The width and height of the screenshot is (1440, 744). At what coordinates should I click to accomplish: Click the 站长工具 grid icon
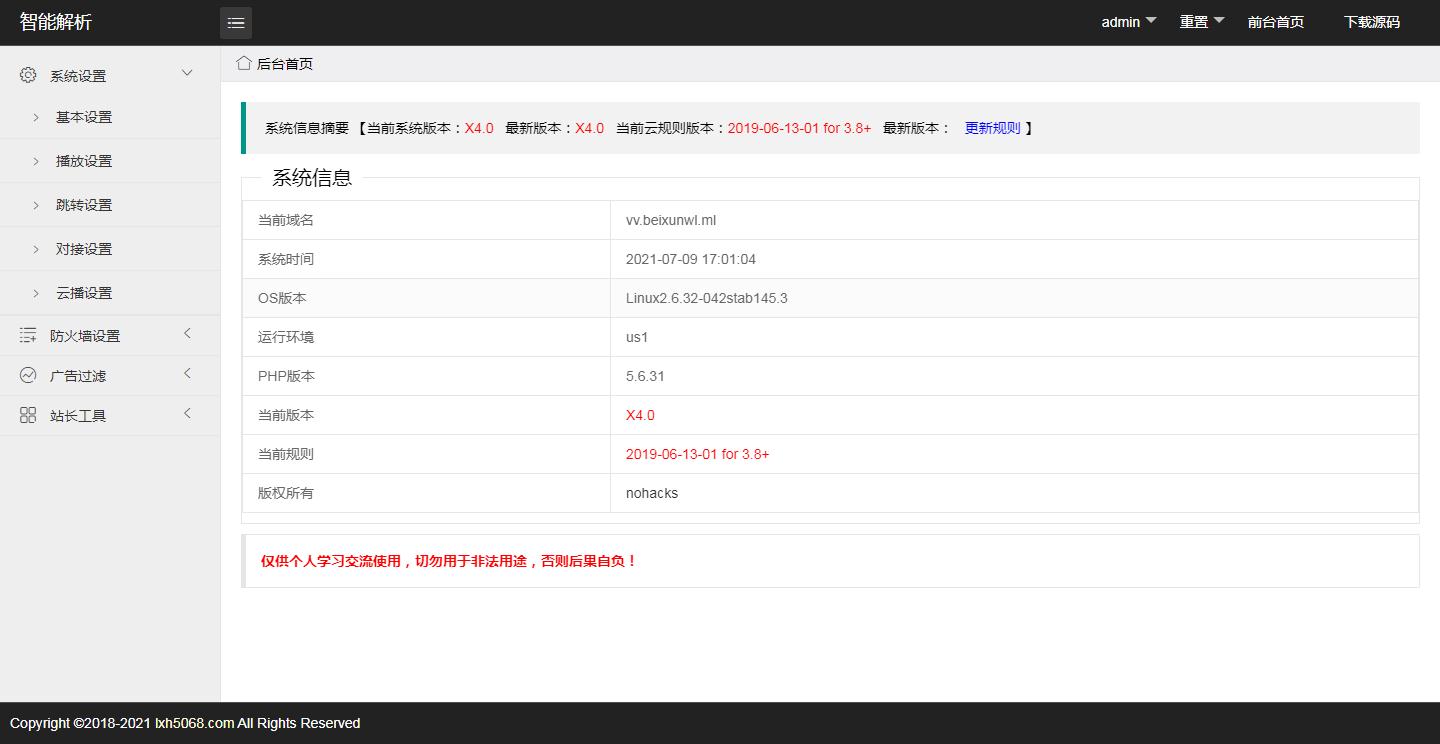(x=27, y=414)
